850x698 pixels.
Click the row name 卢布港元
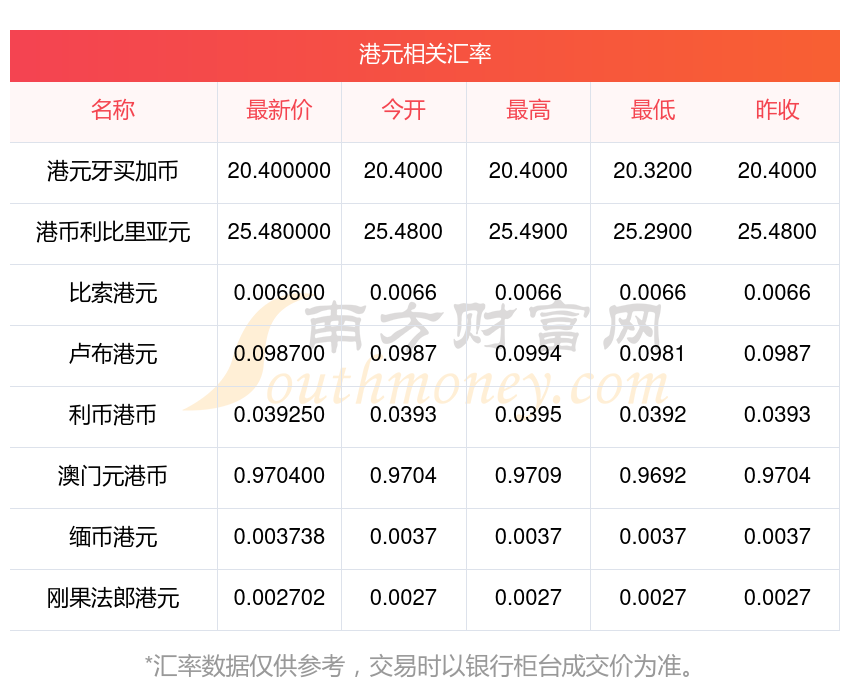[x=113, y=354]
